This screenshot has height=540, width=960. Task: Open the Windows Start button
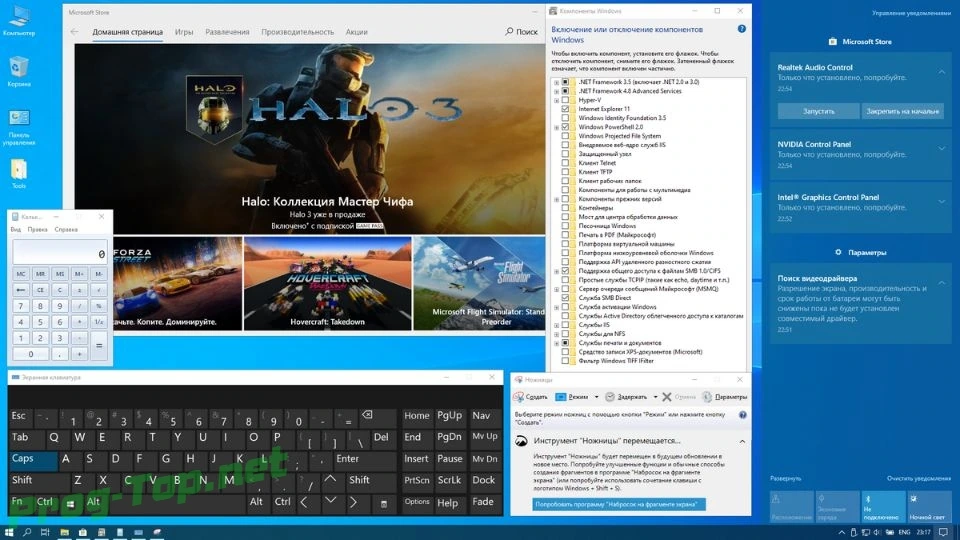pos(9,532)
